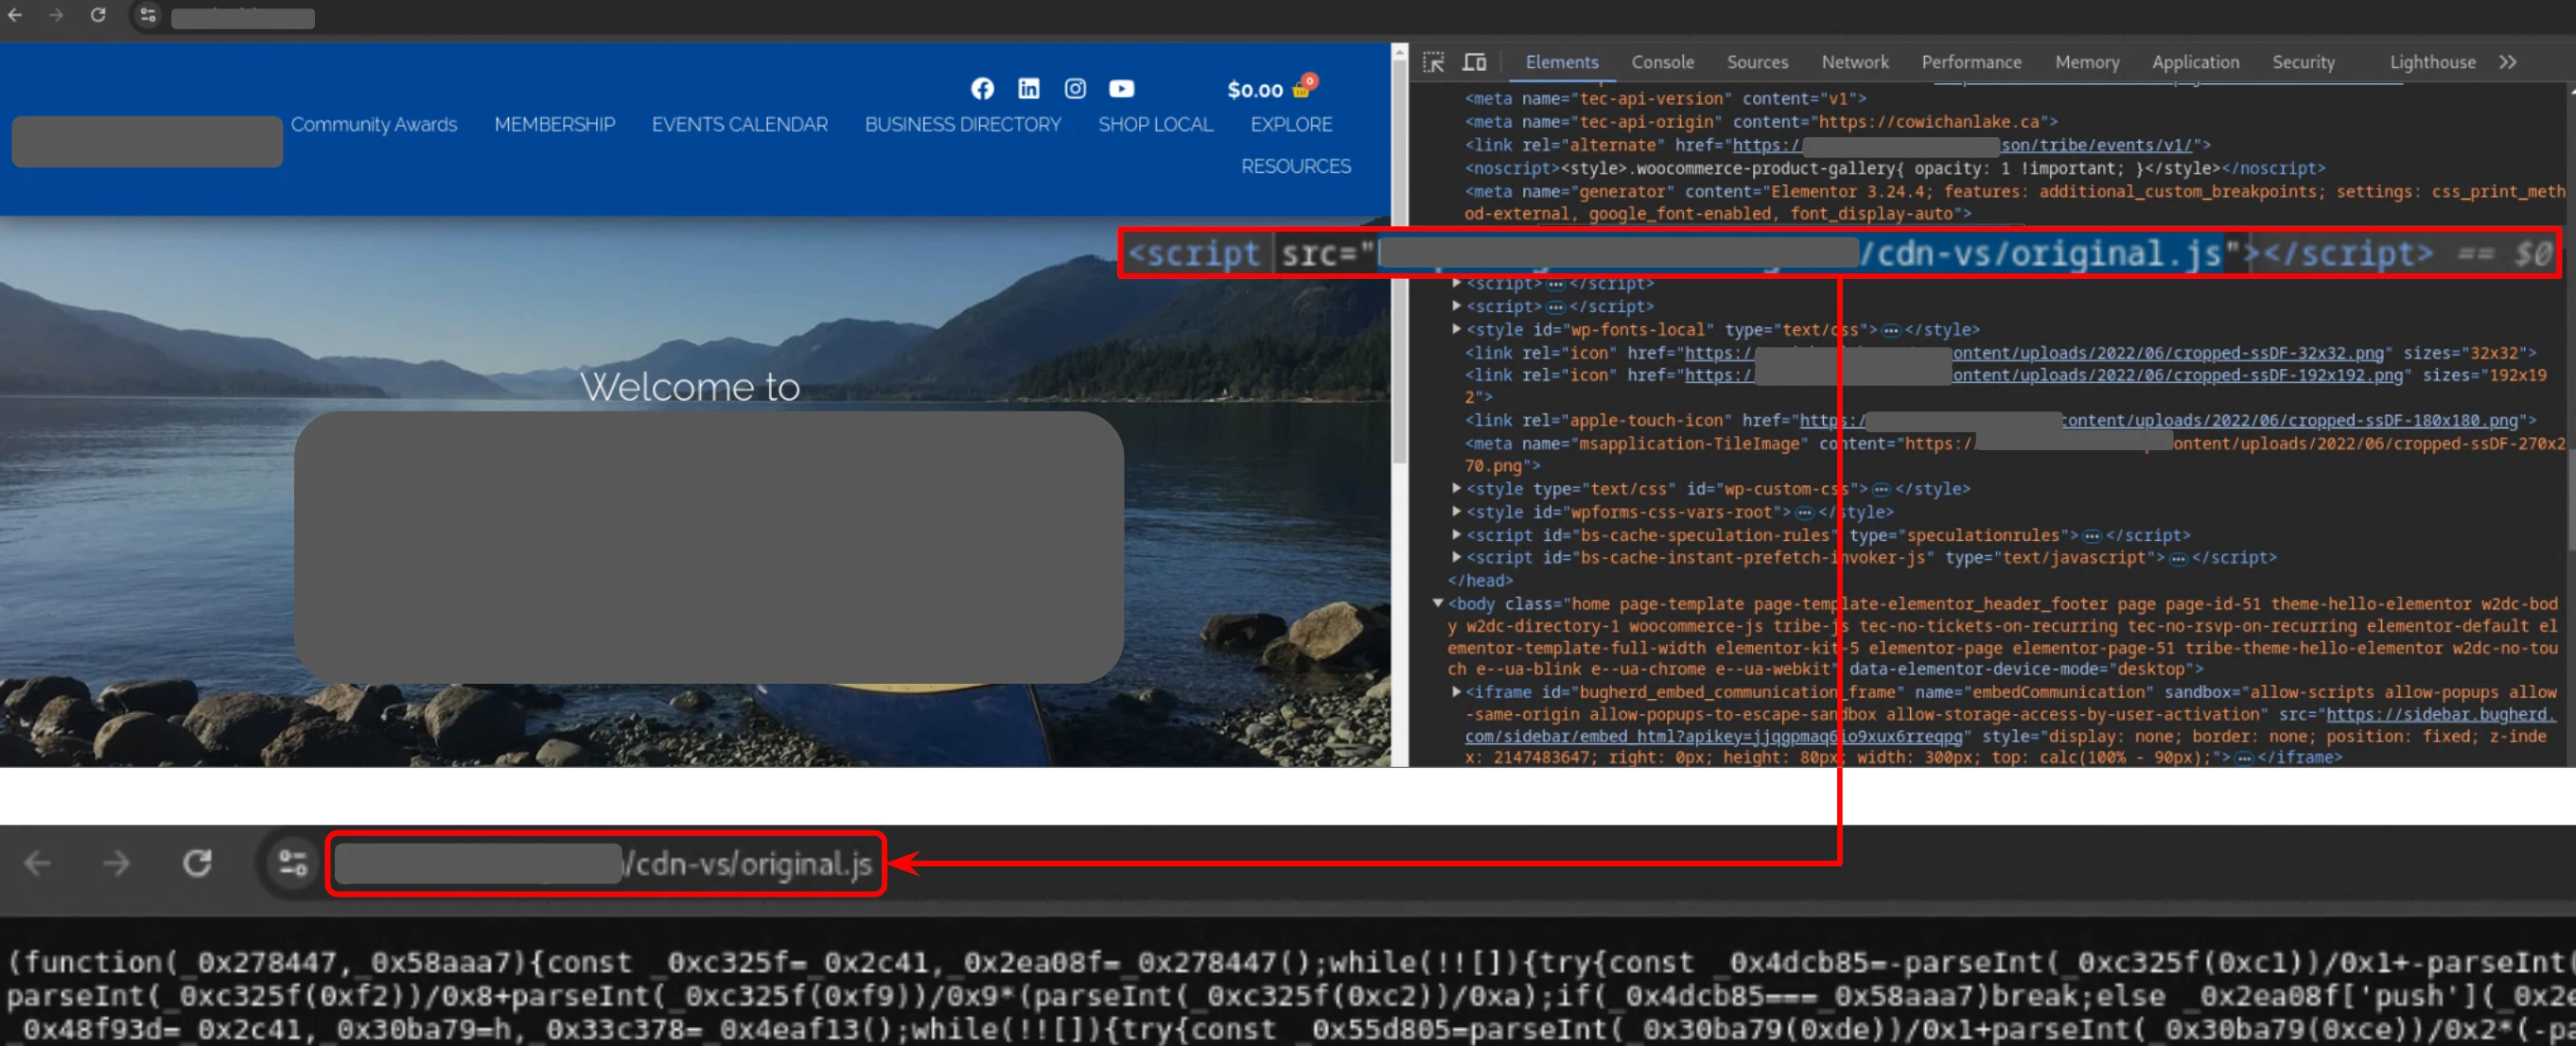Open the Instagram social icon
Image resolution: width=2576 pixels, height=1046 pixels.
[1075, 89]
